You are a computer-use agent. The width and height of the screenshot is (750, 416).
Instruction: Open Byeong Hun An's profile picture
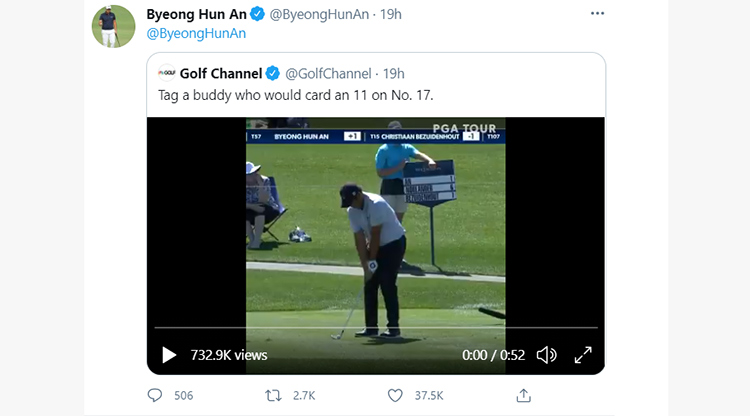click(x=113, y=26)
